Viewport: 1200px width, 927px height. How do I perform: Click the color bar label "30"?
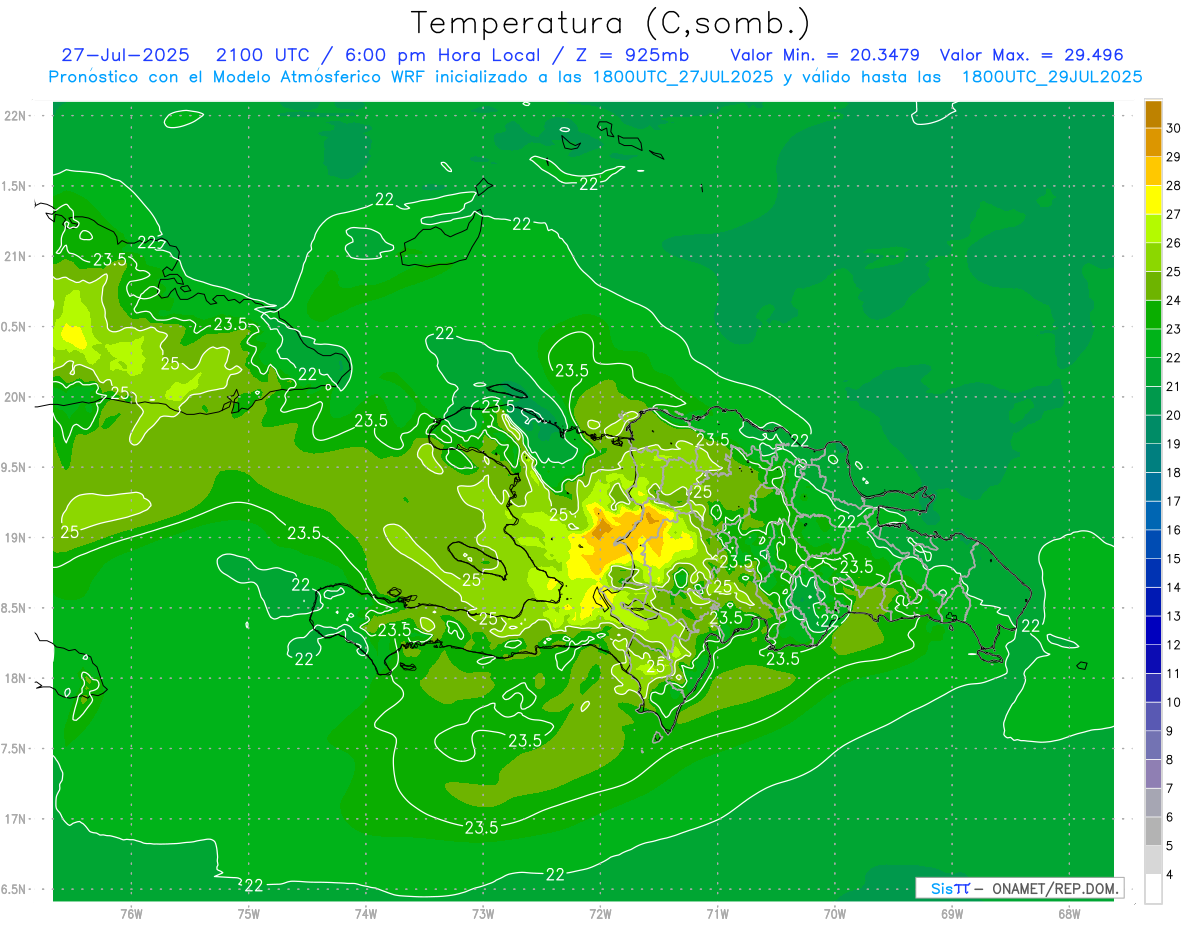pyautogui.click(x=1174, y=128)
